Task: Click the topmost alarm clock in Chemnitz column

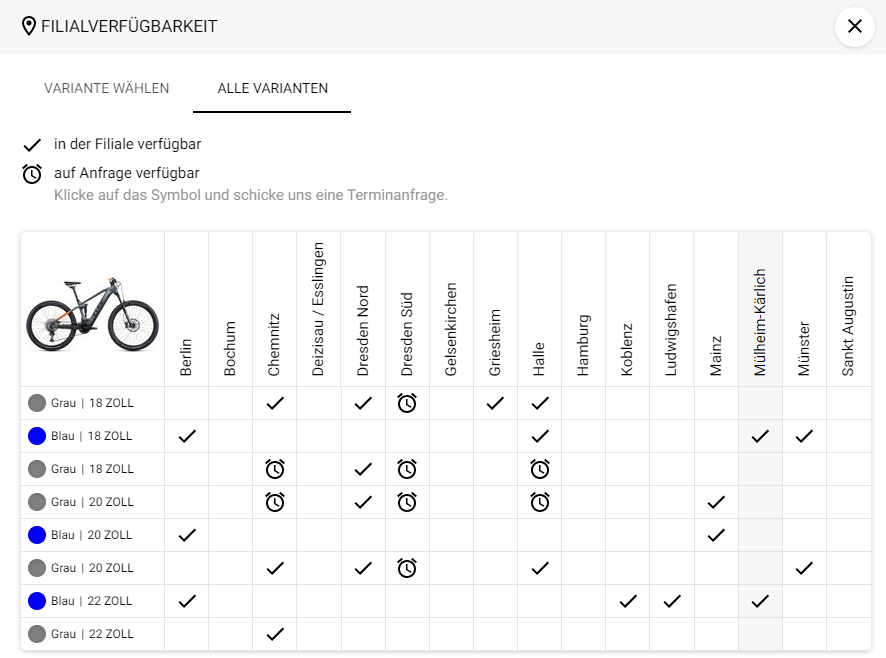Action: [x=275, y=469]
